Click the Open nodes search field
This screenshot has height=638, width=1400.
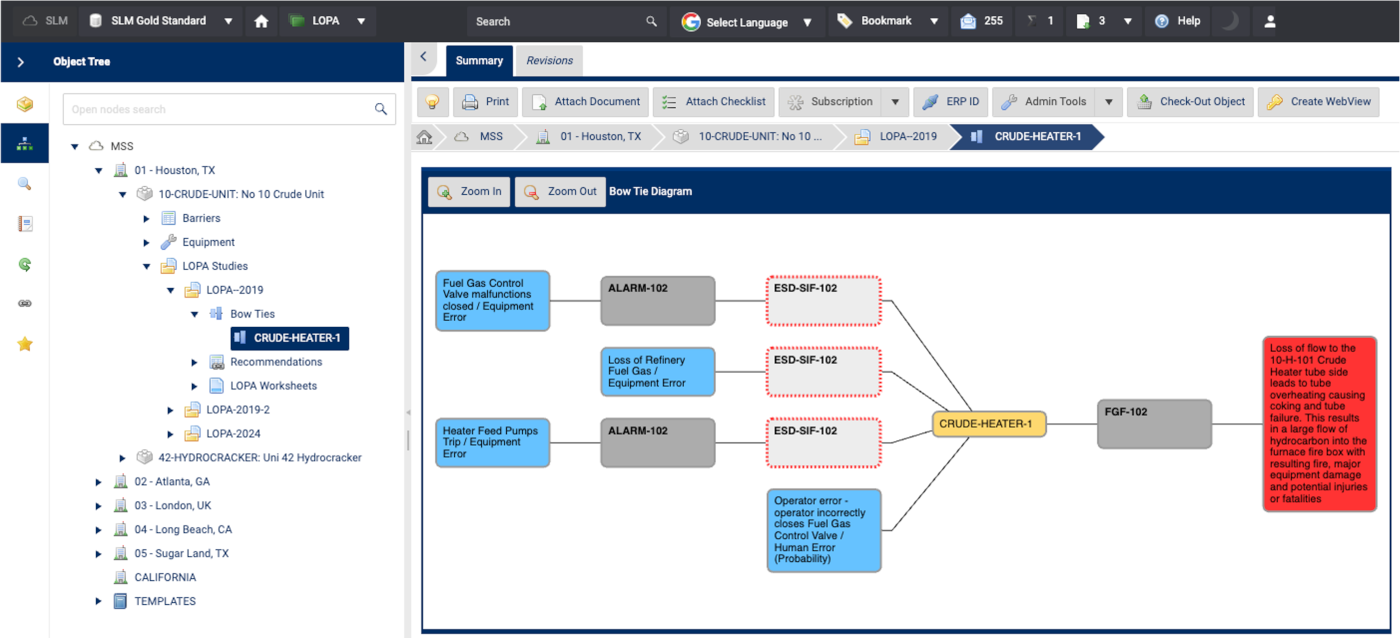[x=218, y=109]
